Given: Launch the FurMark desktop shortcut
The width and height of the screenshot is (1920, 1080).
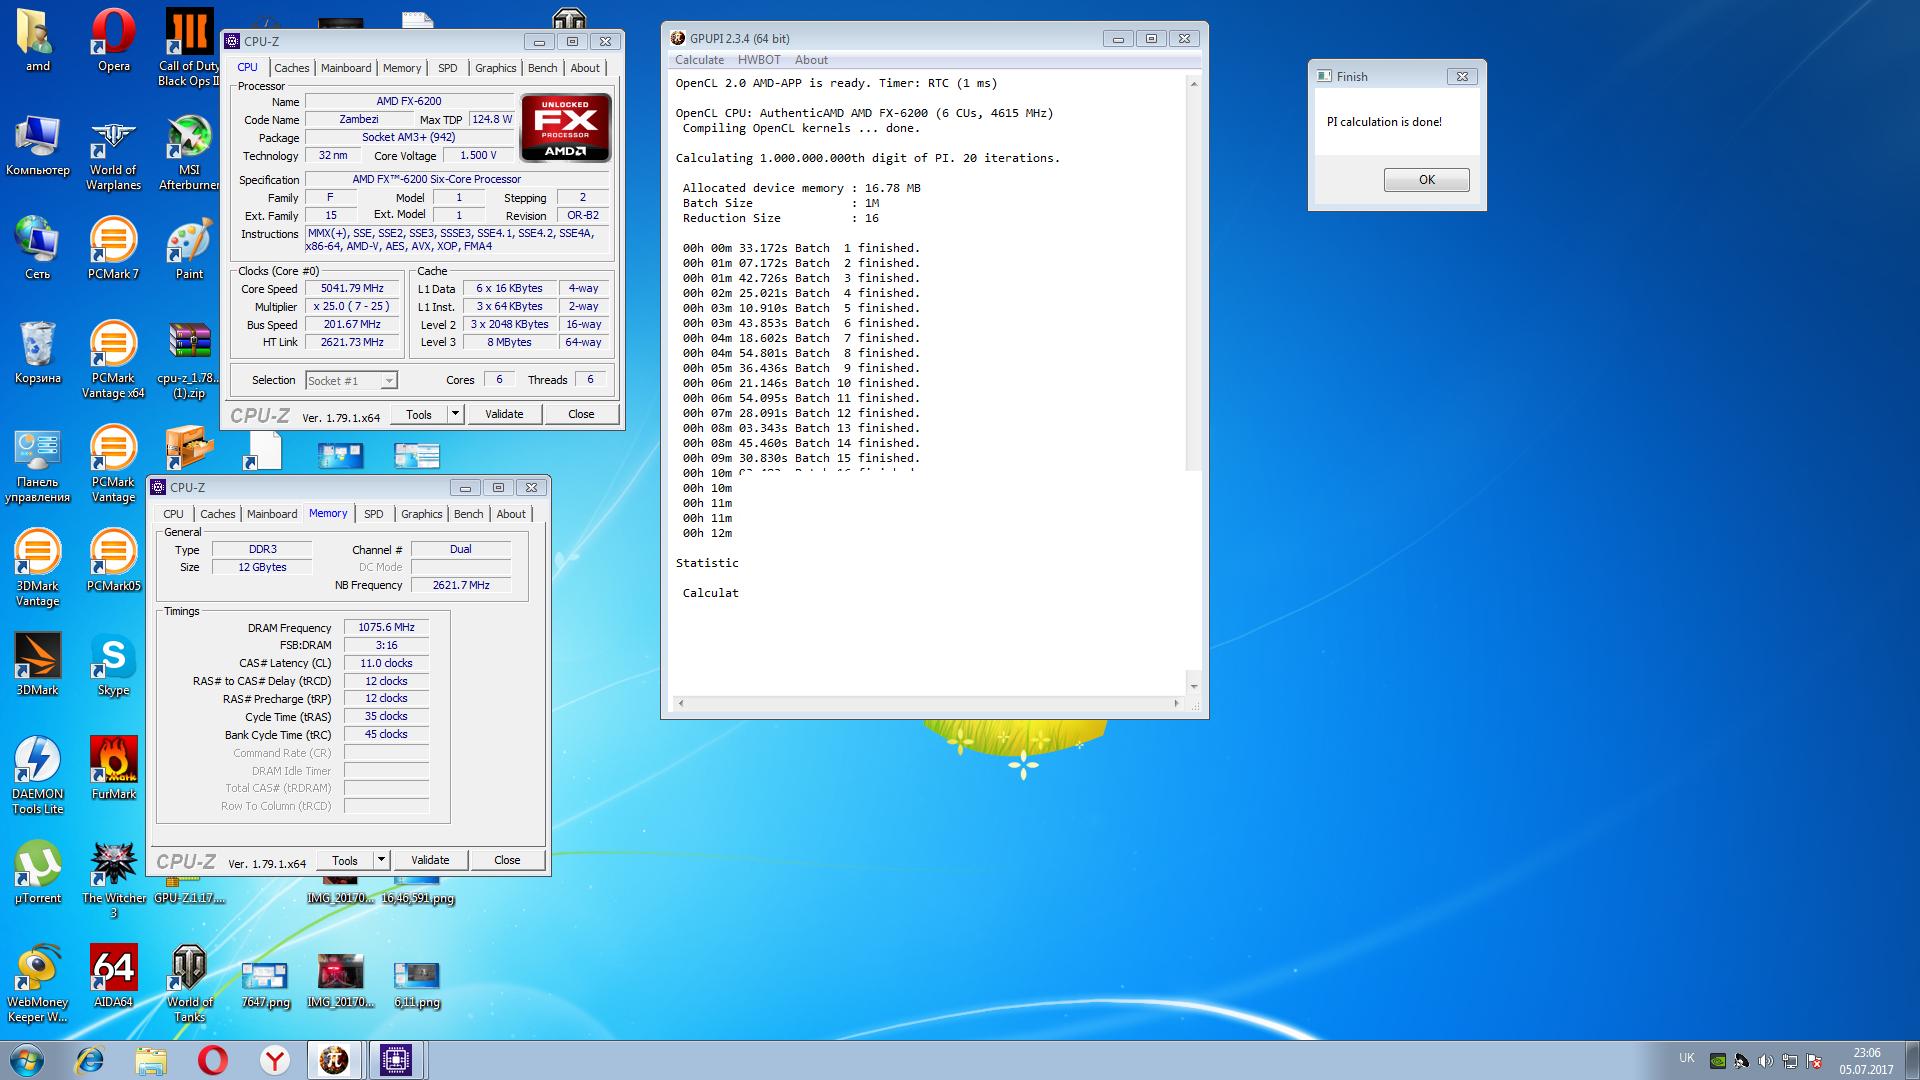Looking at the screenshot, I should pos(113,768).
